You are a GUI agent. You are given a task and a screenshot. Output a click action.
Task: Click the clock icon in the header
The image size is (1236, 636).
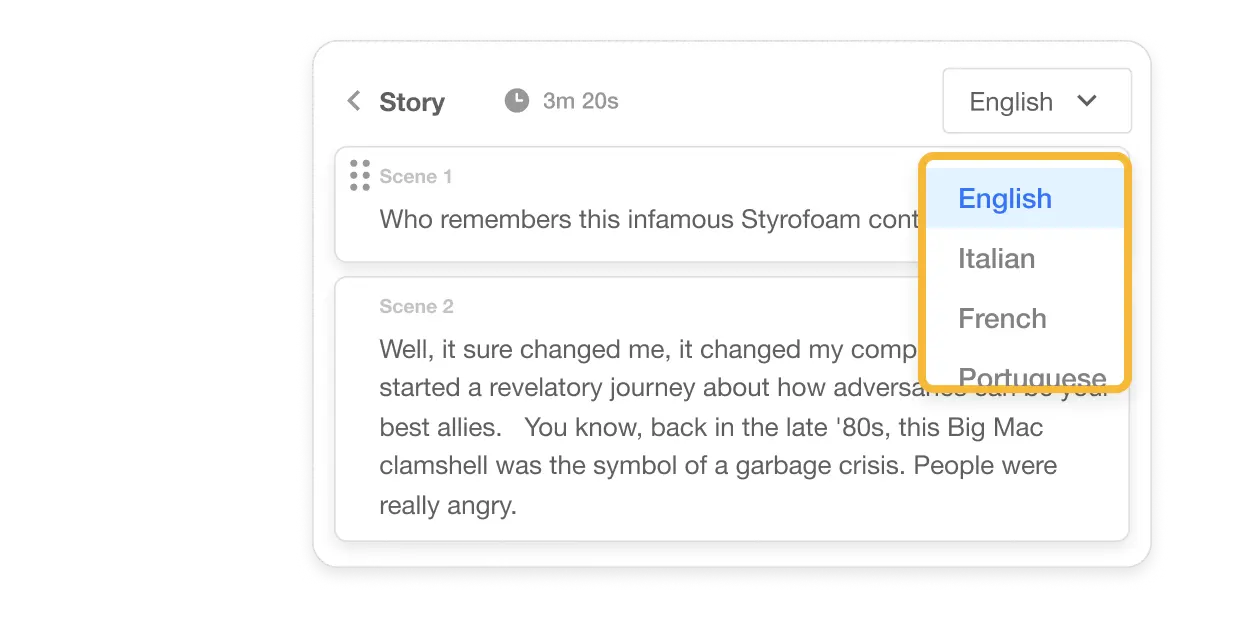click(x=516, y=101)
